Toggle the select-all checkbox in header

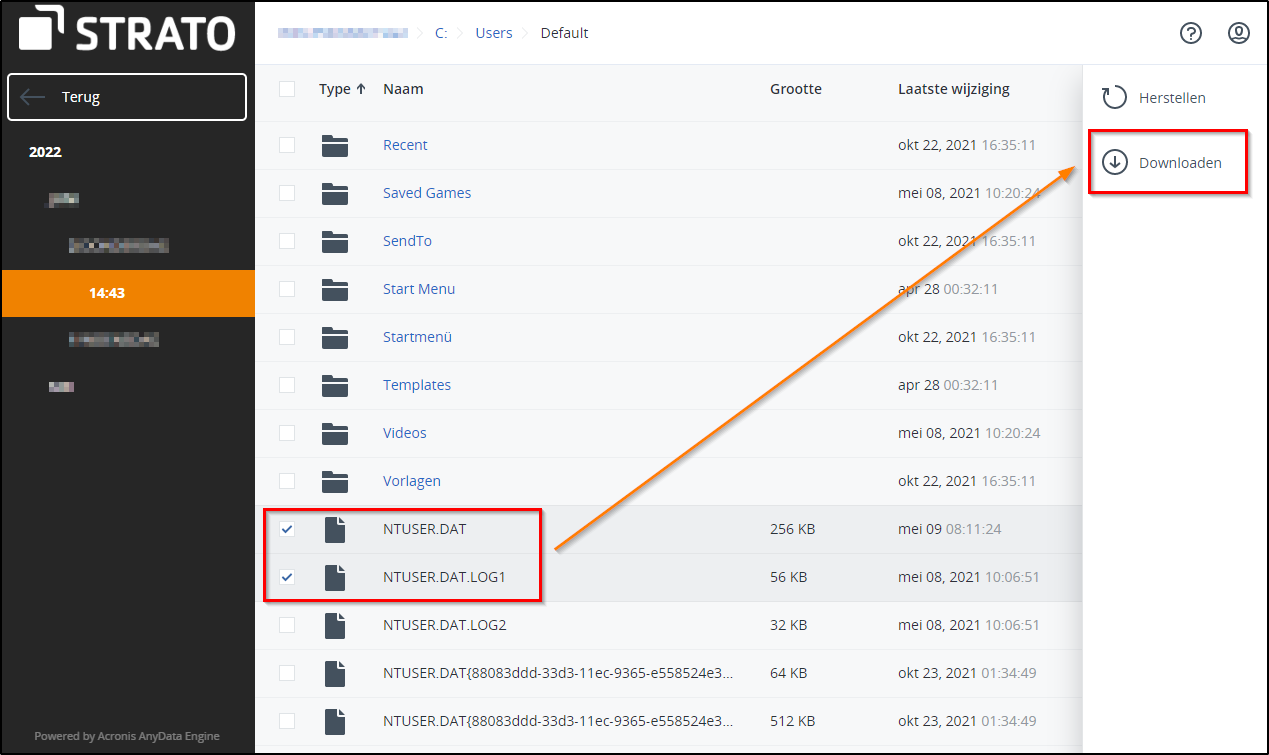coord(287,89)
